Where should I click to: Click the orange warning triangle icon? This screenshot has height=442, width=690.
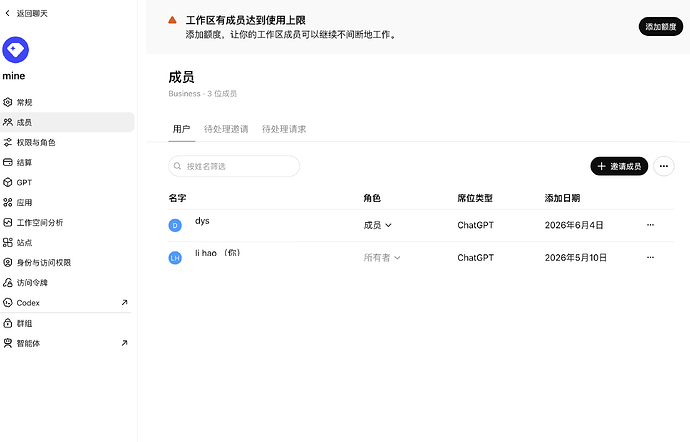(172, 20)
